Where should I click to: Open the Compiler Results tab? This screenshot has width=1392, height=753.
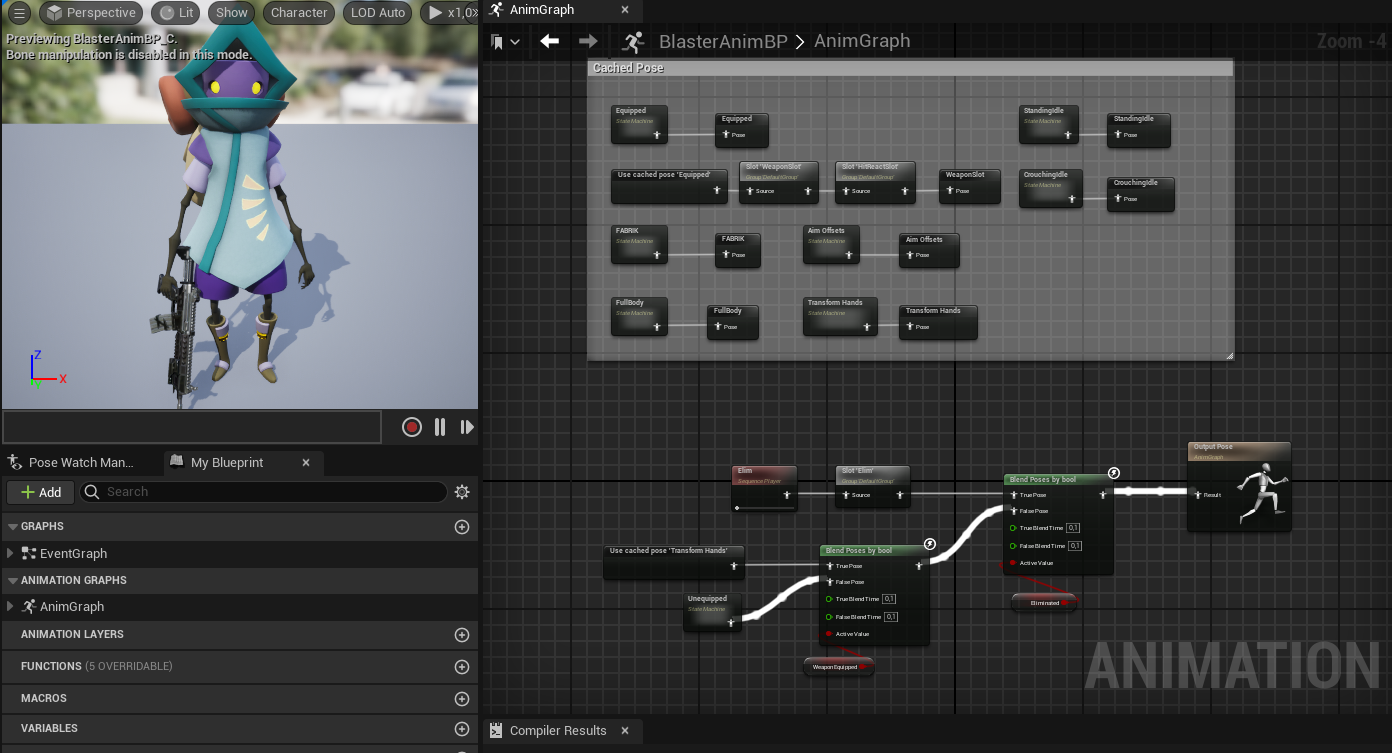(x=557, y=731)
